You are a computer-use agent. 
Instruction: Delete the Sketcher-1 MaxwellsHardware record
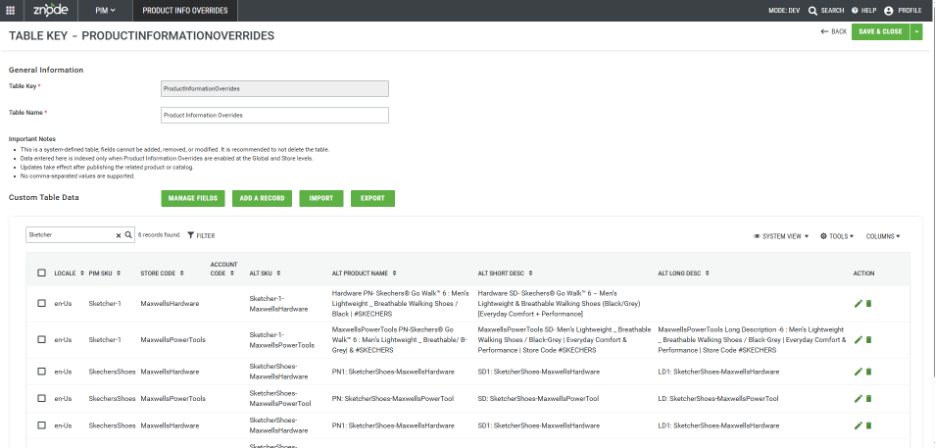[x=869, y=303]
